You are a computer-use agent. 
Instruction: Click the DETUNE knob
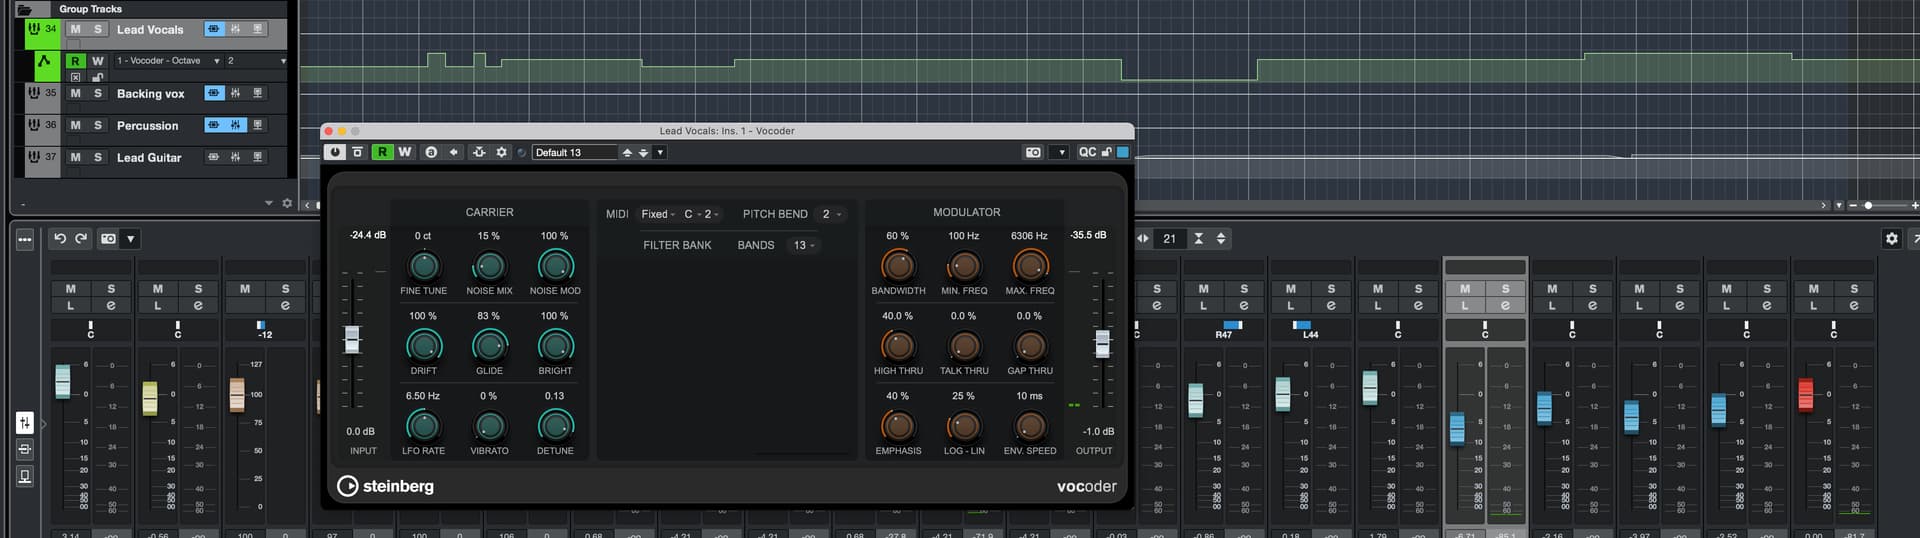555,426
